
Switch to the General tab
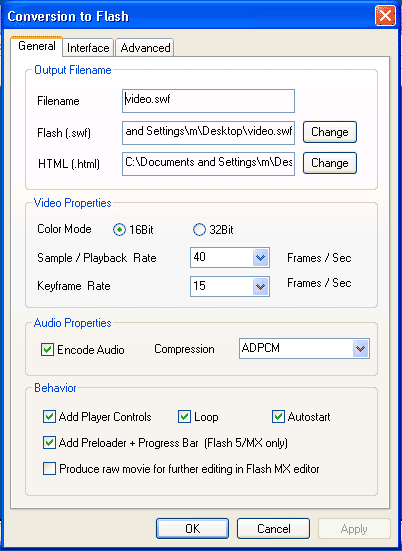click(37, 46)
